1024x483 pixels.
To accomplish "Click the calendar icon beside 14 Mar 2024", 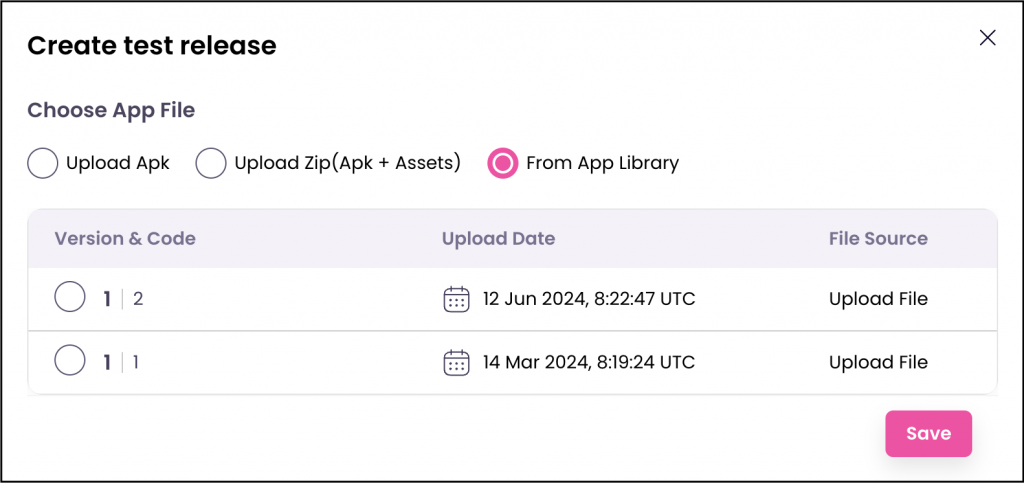I will pos(456,362).
